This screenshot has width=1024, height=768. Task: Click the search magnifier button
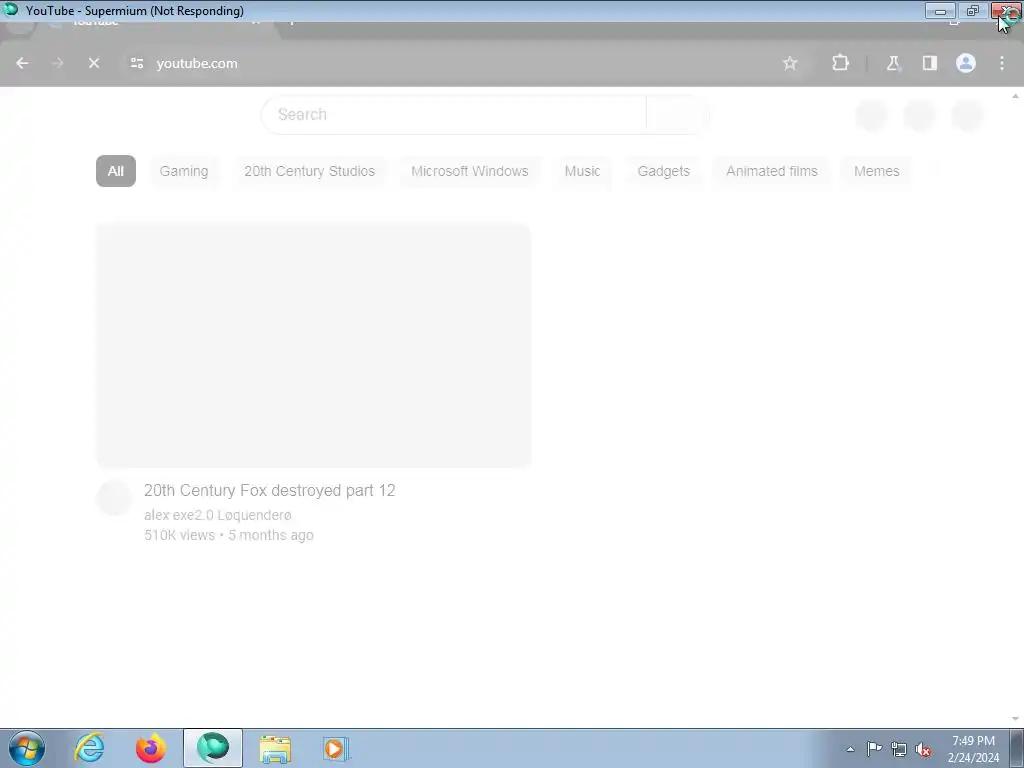click(x=677, y=114)
